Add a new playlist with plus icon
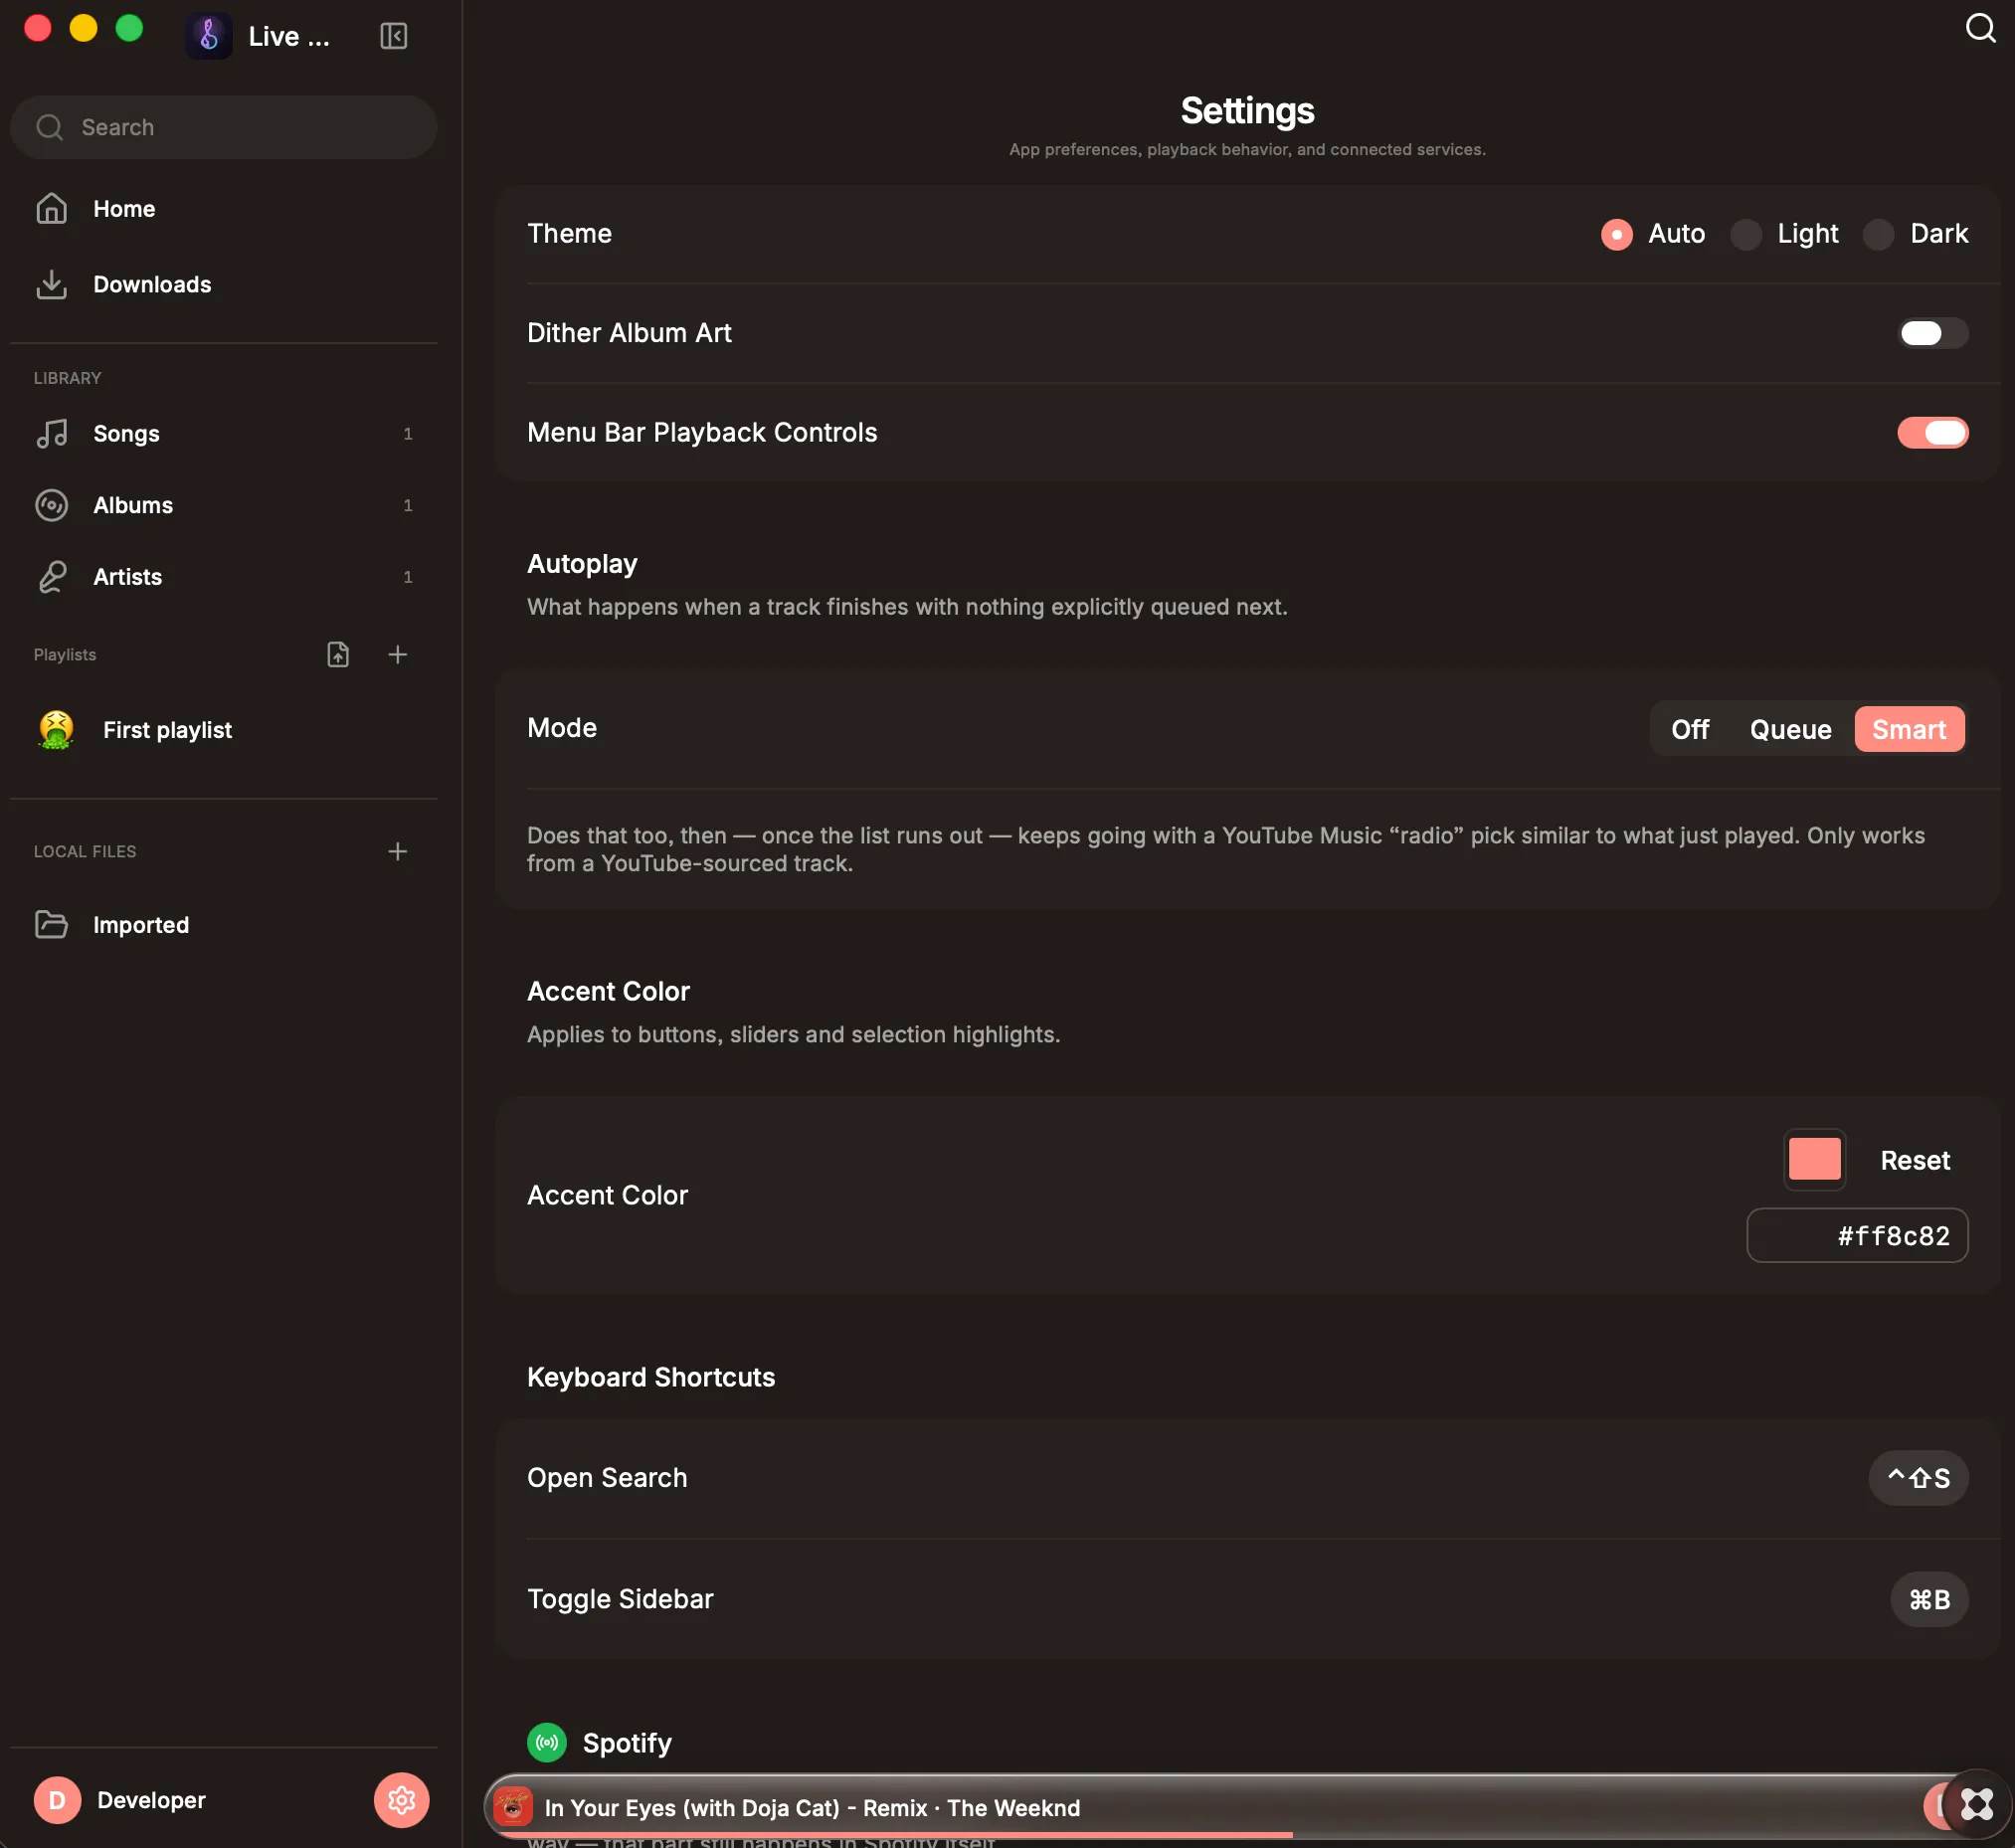2015x1848 pixels. 397,655
